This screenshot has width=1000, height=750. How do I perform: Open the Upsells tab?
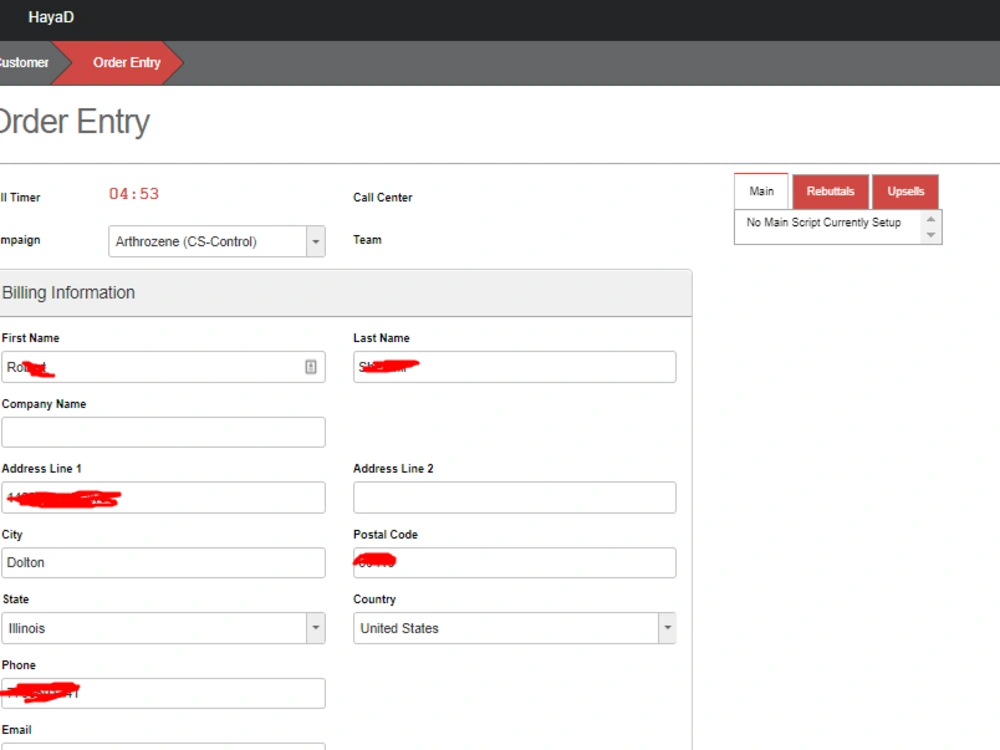pyautogui.click(x=905, y=191)
